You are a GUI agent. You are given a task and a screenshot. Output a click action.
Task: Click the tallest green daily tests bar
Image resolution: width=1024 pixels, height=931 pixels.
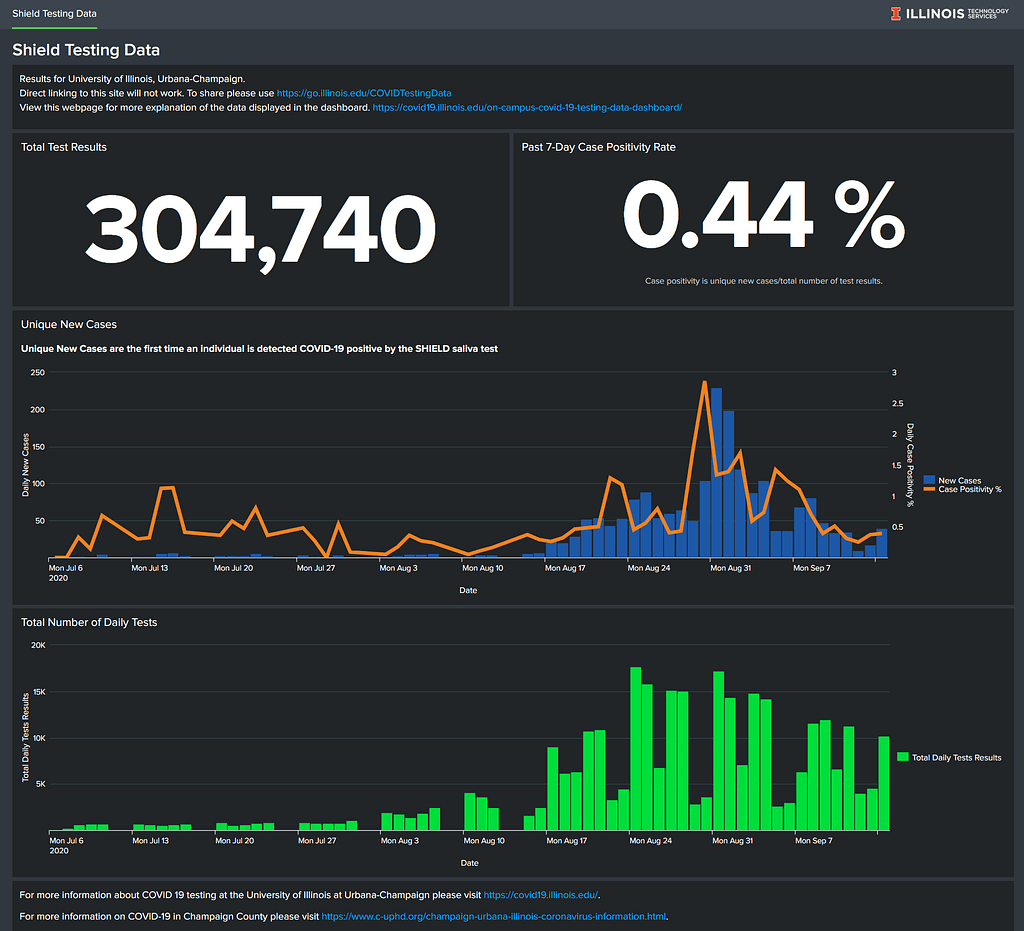click(635, 748)
